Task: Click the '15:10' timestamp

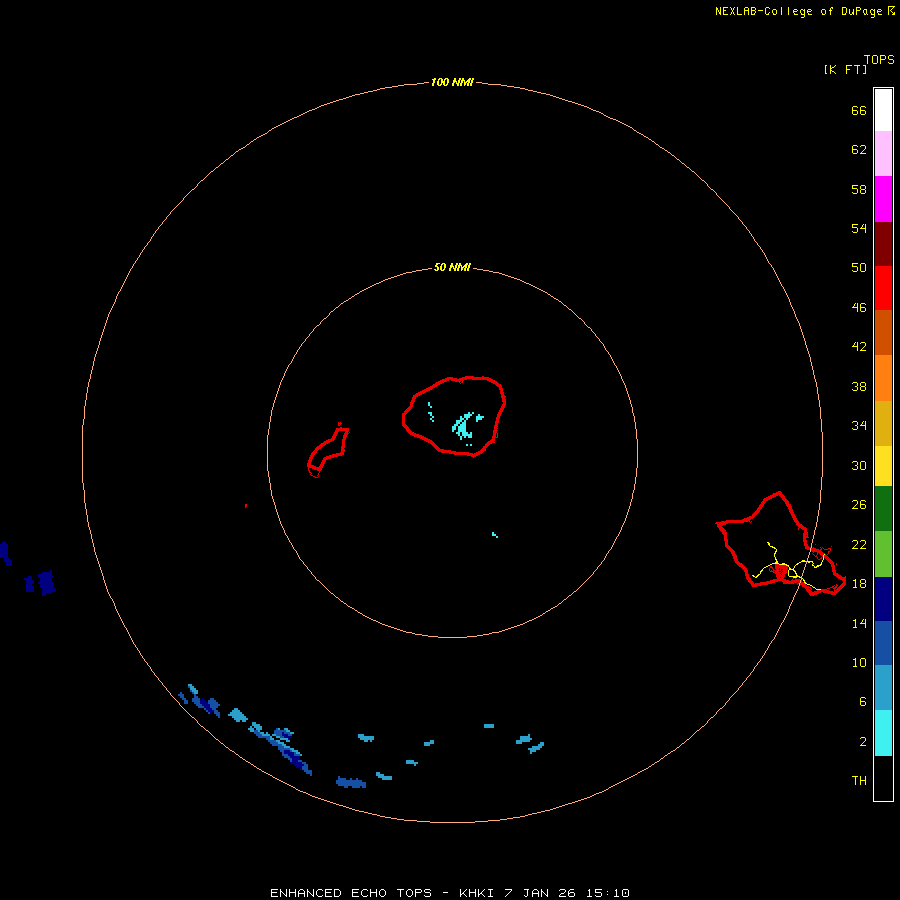Action: pyautogui.click(x=608, y=893)
